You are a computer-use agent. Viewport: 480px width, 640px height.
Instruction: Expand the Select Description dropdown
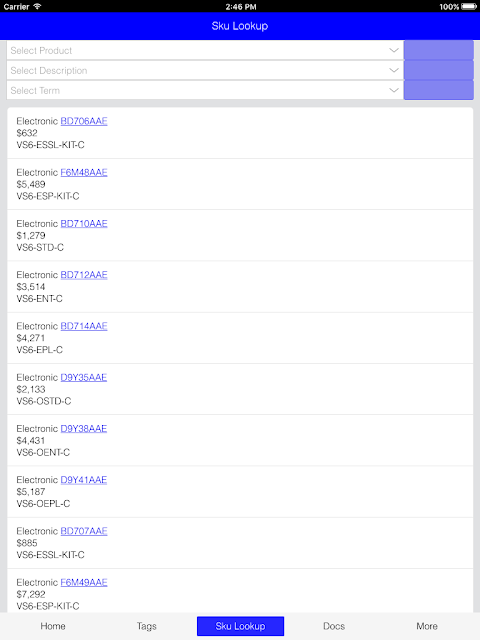205,70
